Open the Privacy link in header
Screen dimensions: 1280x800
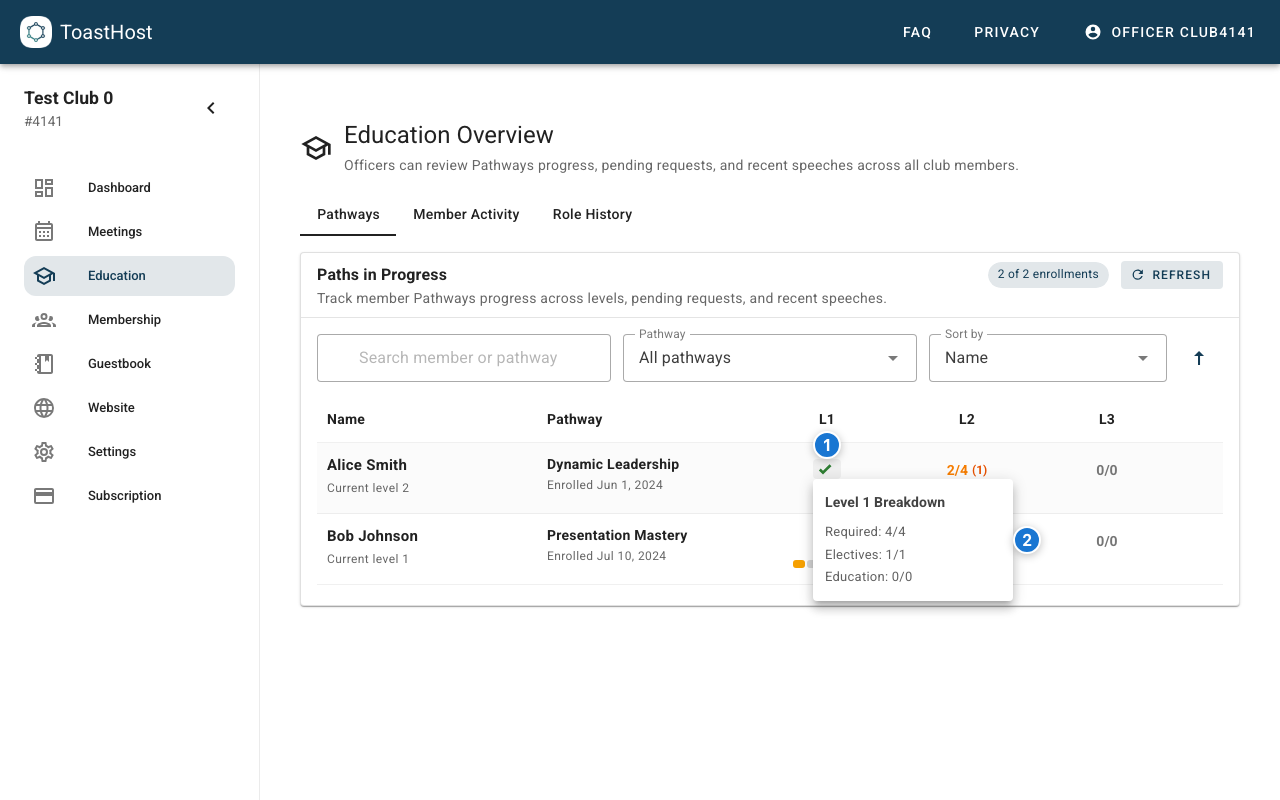coord(1006,32)
